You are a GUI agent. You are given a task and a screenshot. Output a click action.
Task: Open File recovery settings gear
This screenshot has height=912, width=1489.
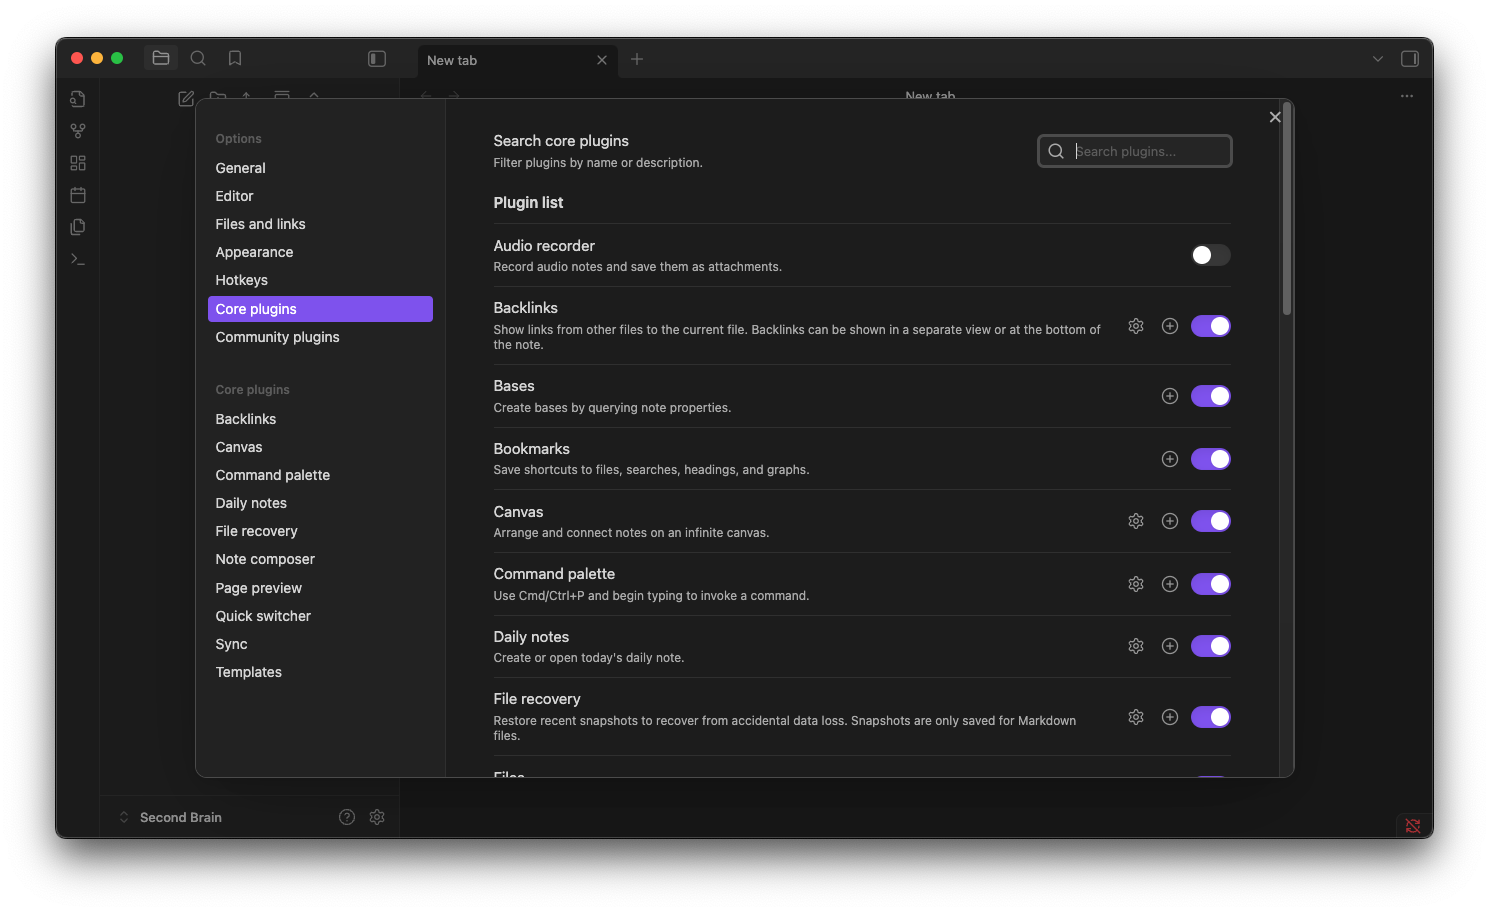click(x=1135, y=717)
